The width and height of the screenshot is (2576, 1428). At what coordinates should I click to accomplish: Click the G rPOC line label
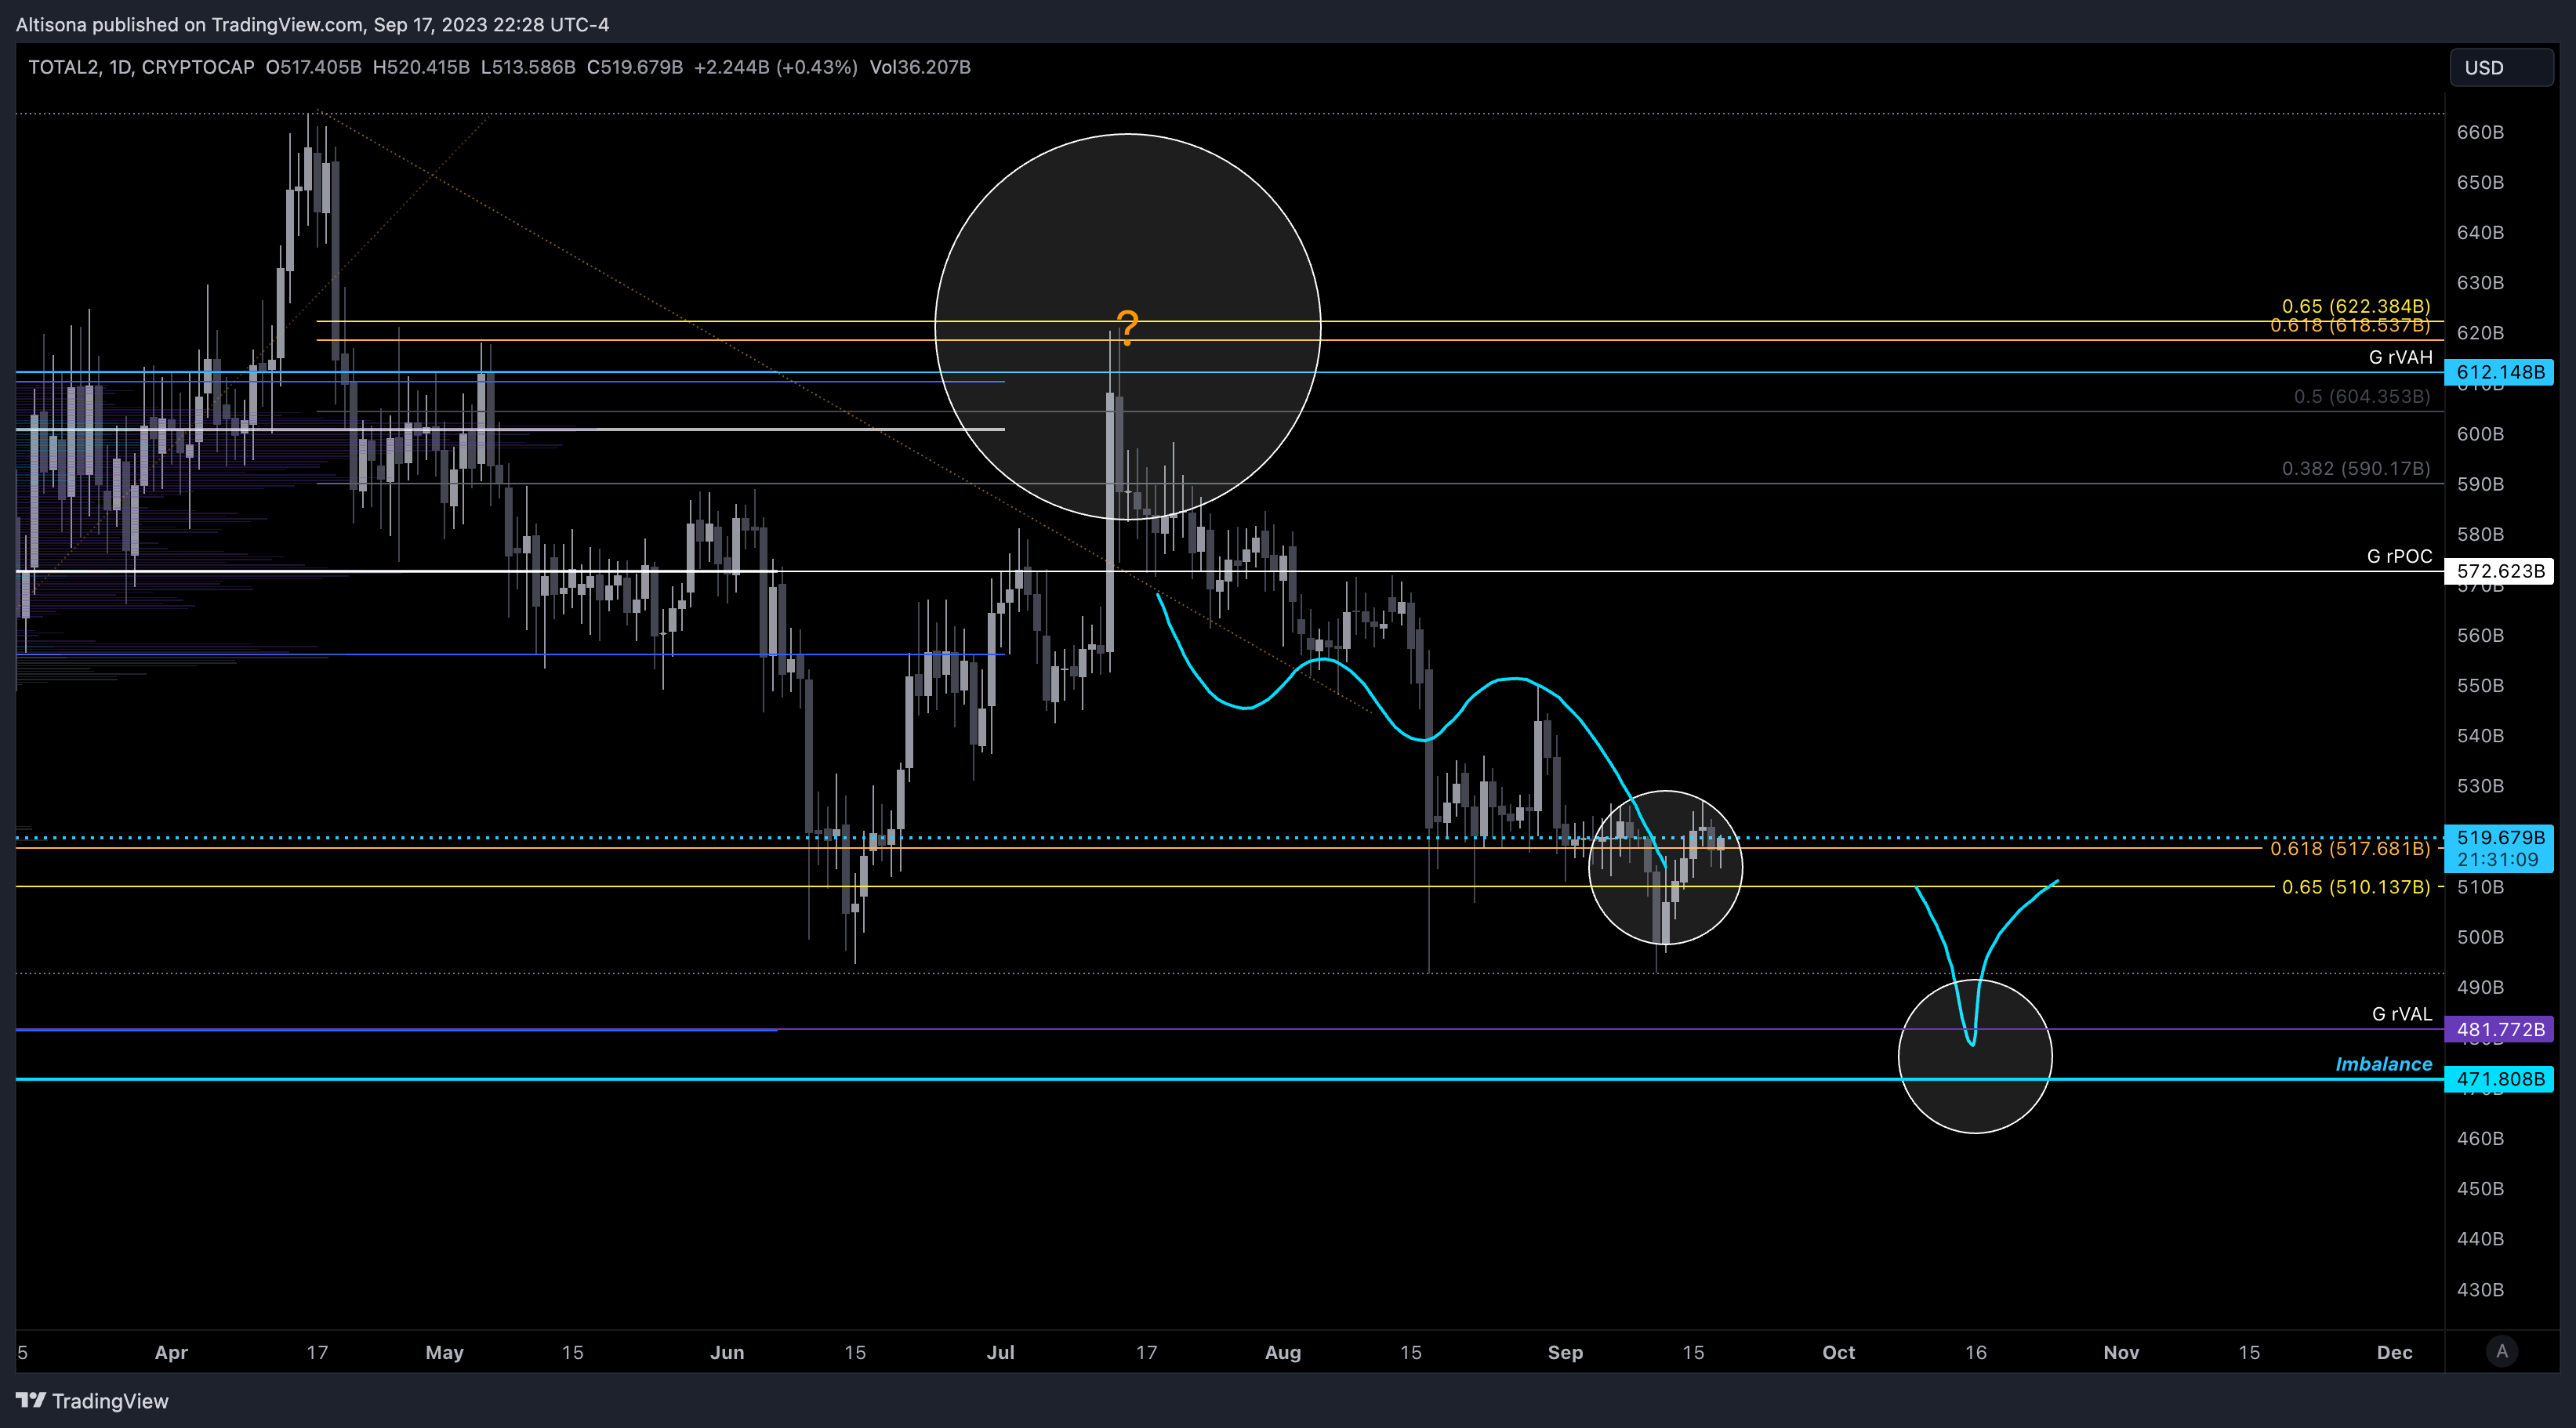pos(2399,556)
